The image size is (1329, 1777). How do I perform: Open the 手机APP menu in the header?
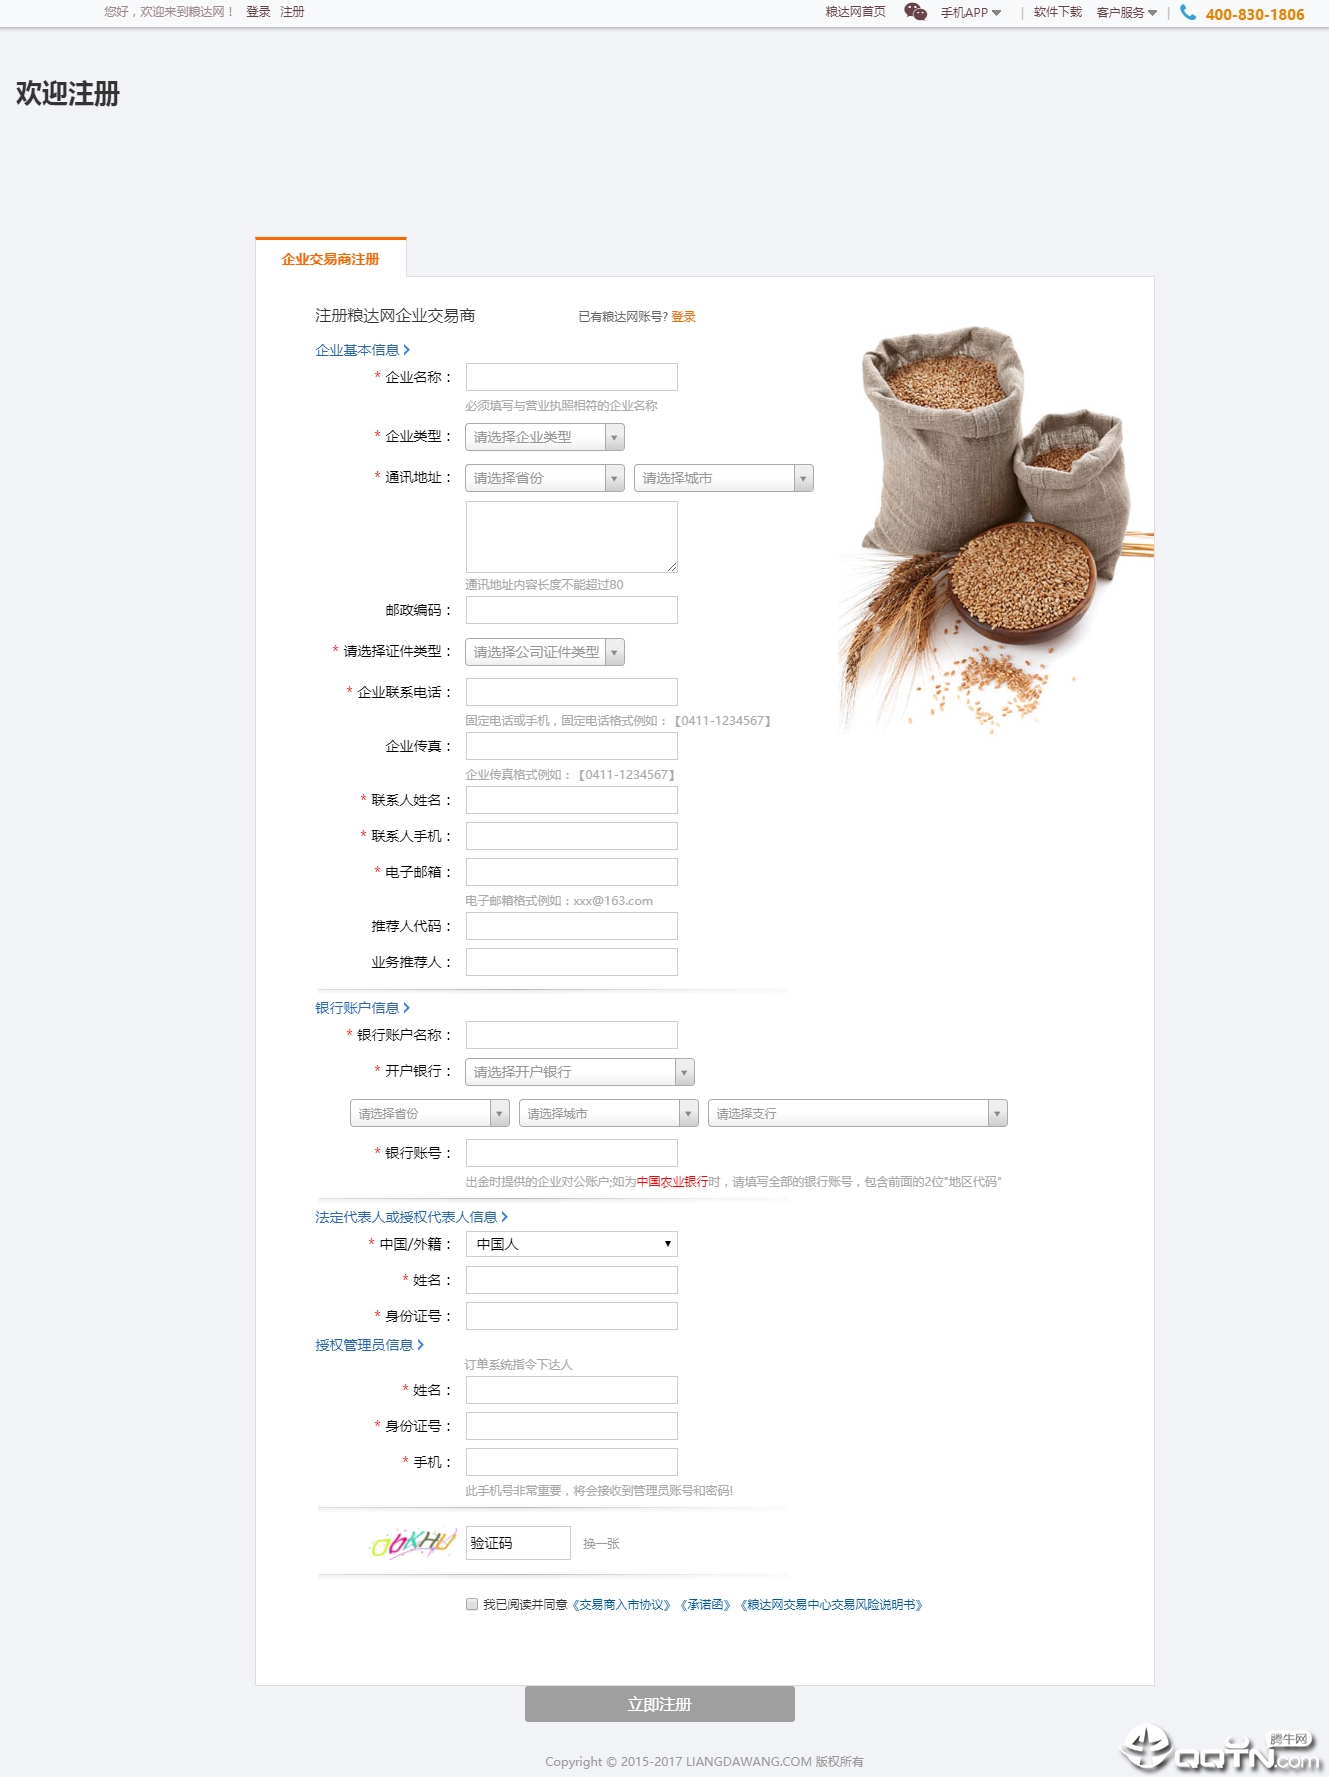tap(970, 13)
